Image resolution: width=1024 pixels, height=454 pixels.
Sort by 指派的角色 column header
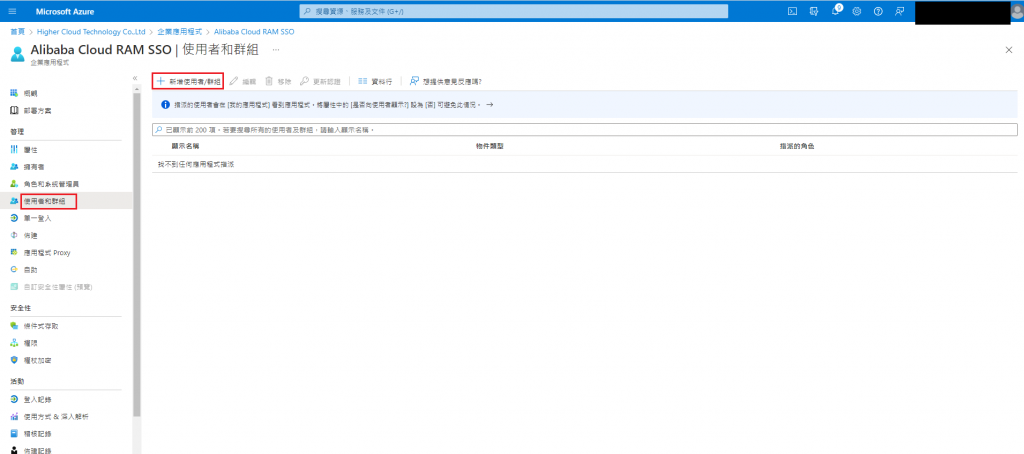click(797, 146)
